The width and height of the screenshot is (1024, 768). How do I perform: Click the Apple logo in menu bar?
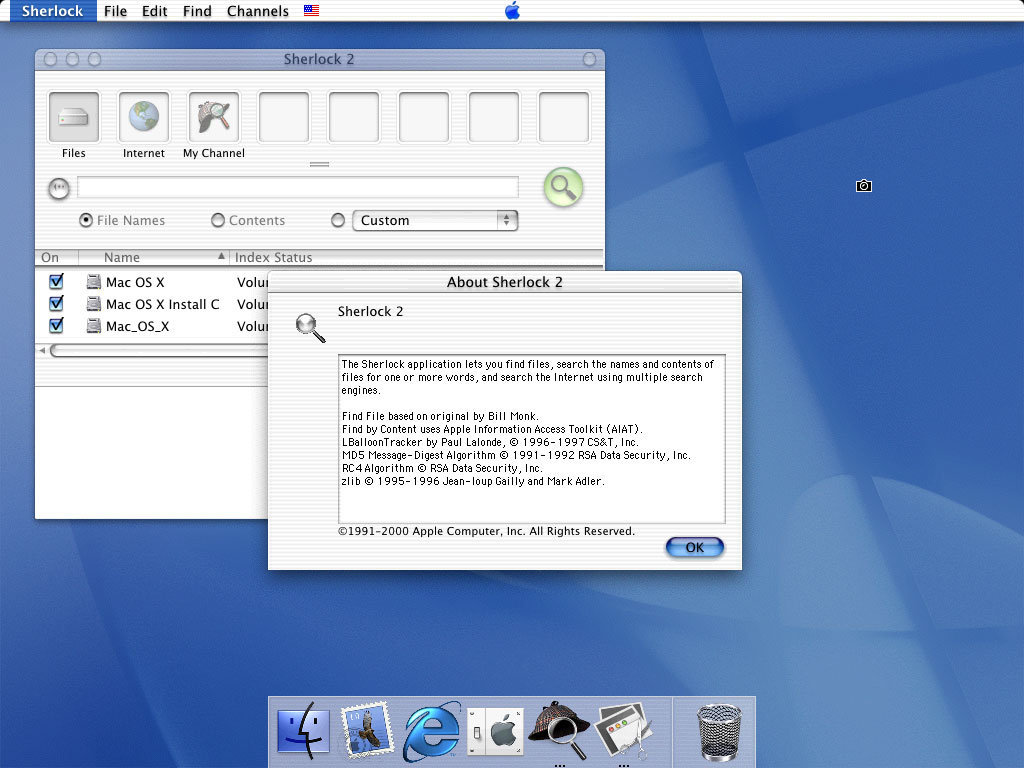513,10
